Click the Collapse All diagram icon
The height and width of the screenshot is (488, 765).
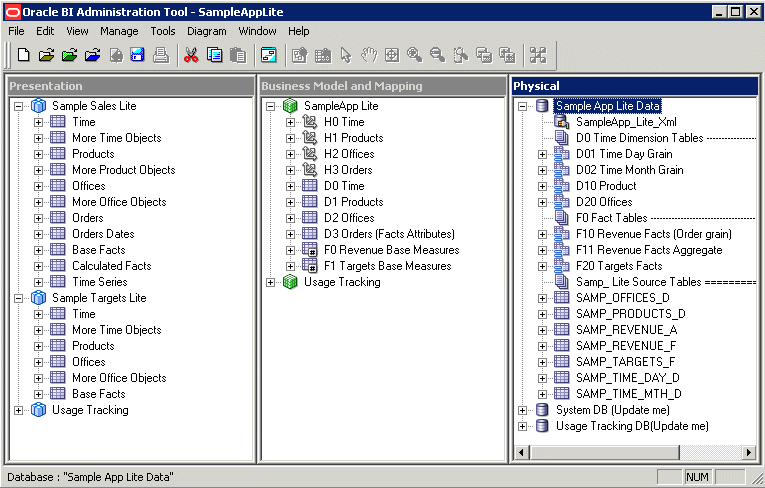[x=483, y=55]
